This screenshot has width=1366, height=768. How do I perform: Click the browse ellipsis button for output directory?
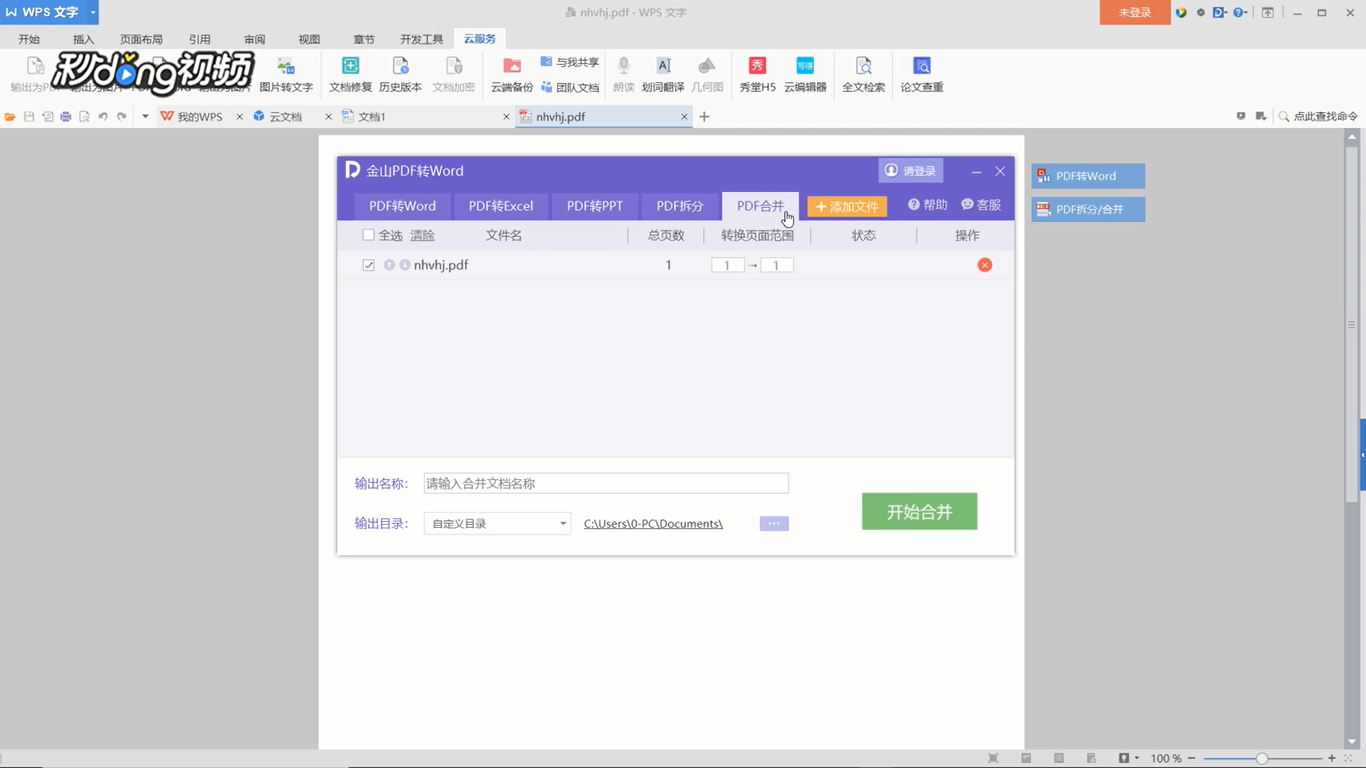click(x=774, y=523)
